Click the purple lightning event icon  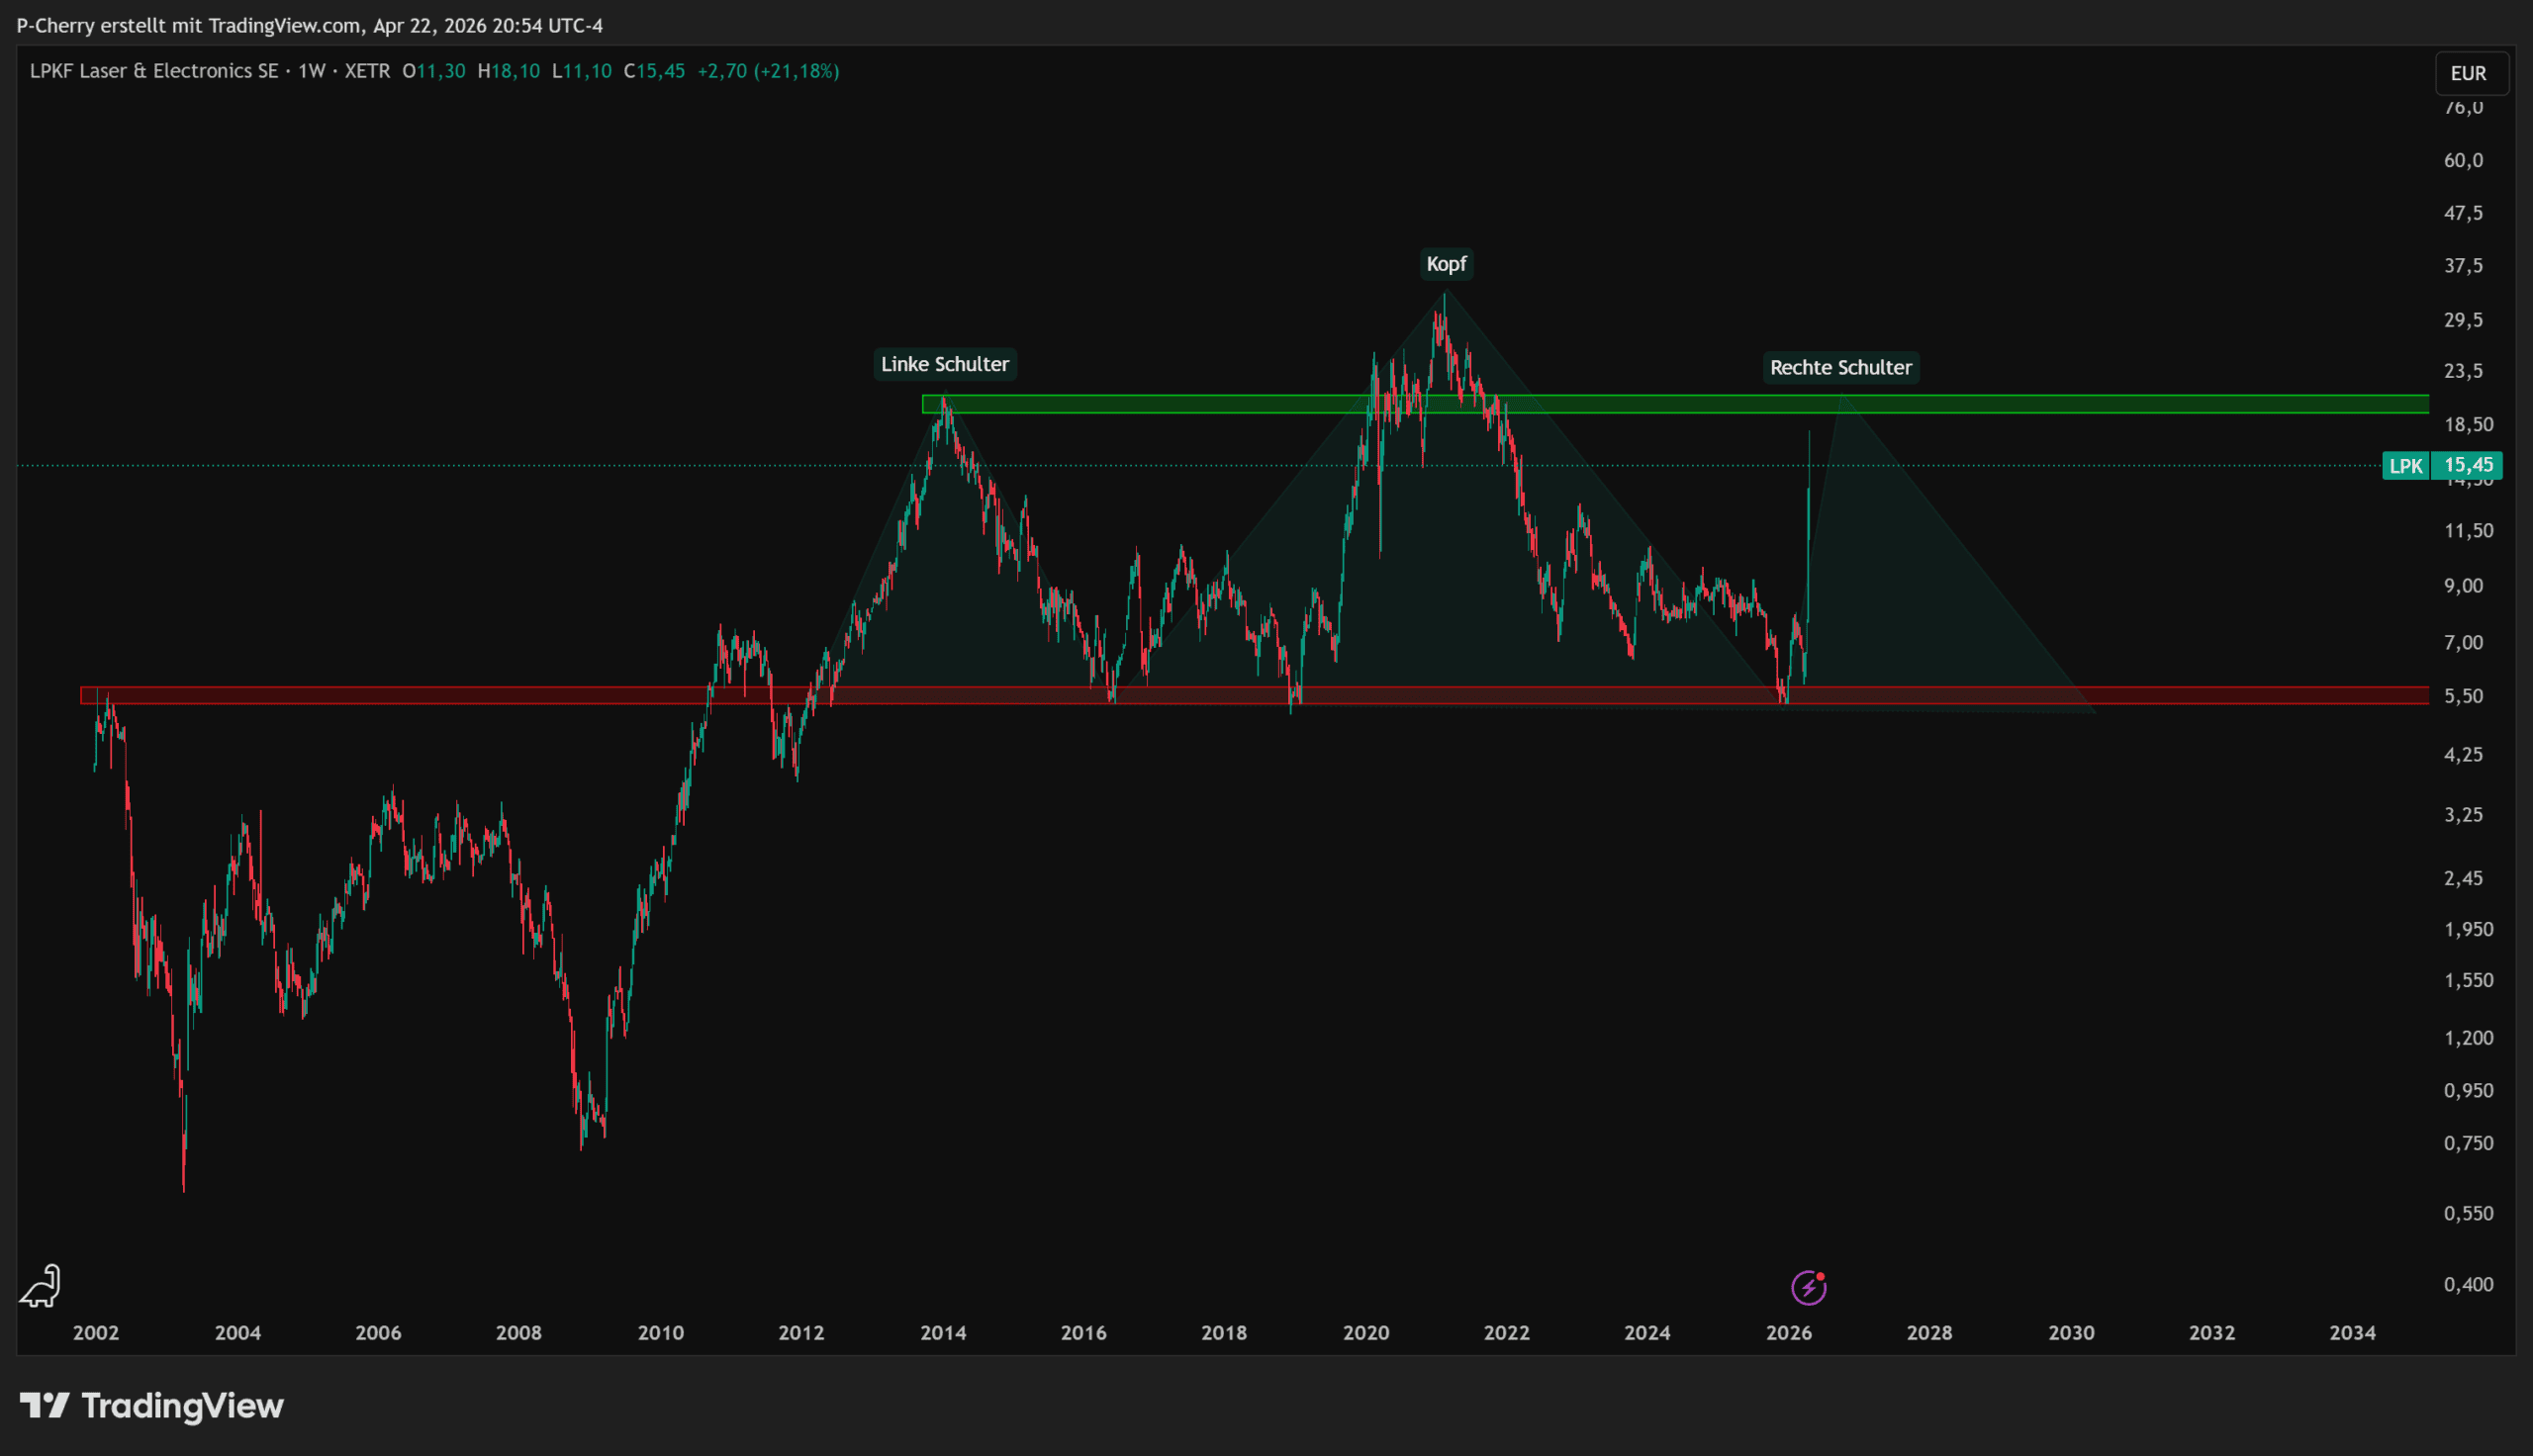(1808, 1287)
